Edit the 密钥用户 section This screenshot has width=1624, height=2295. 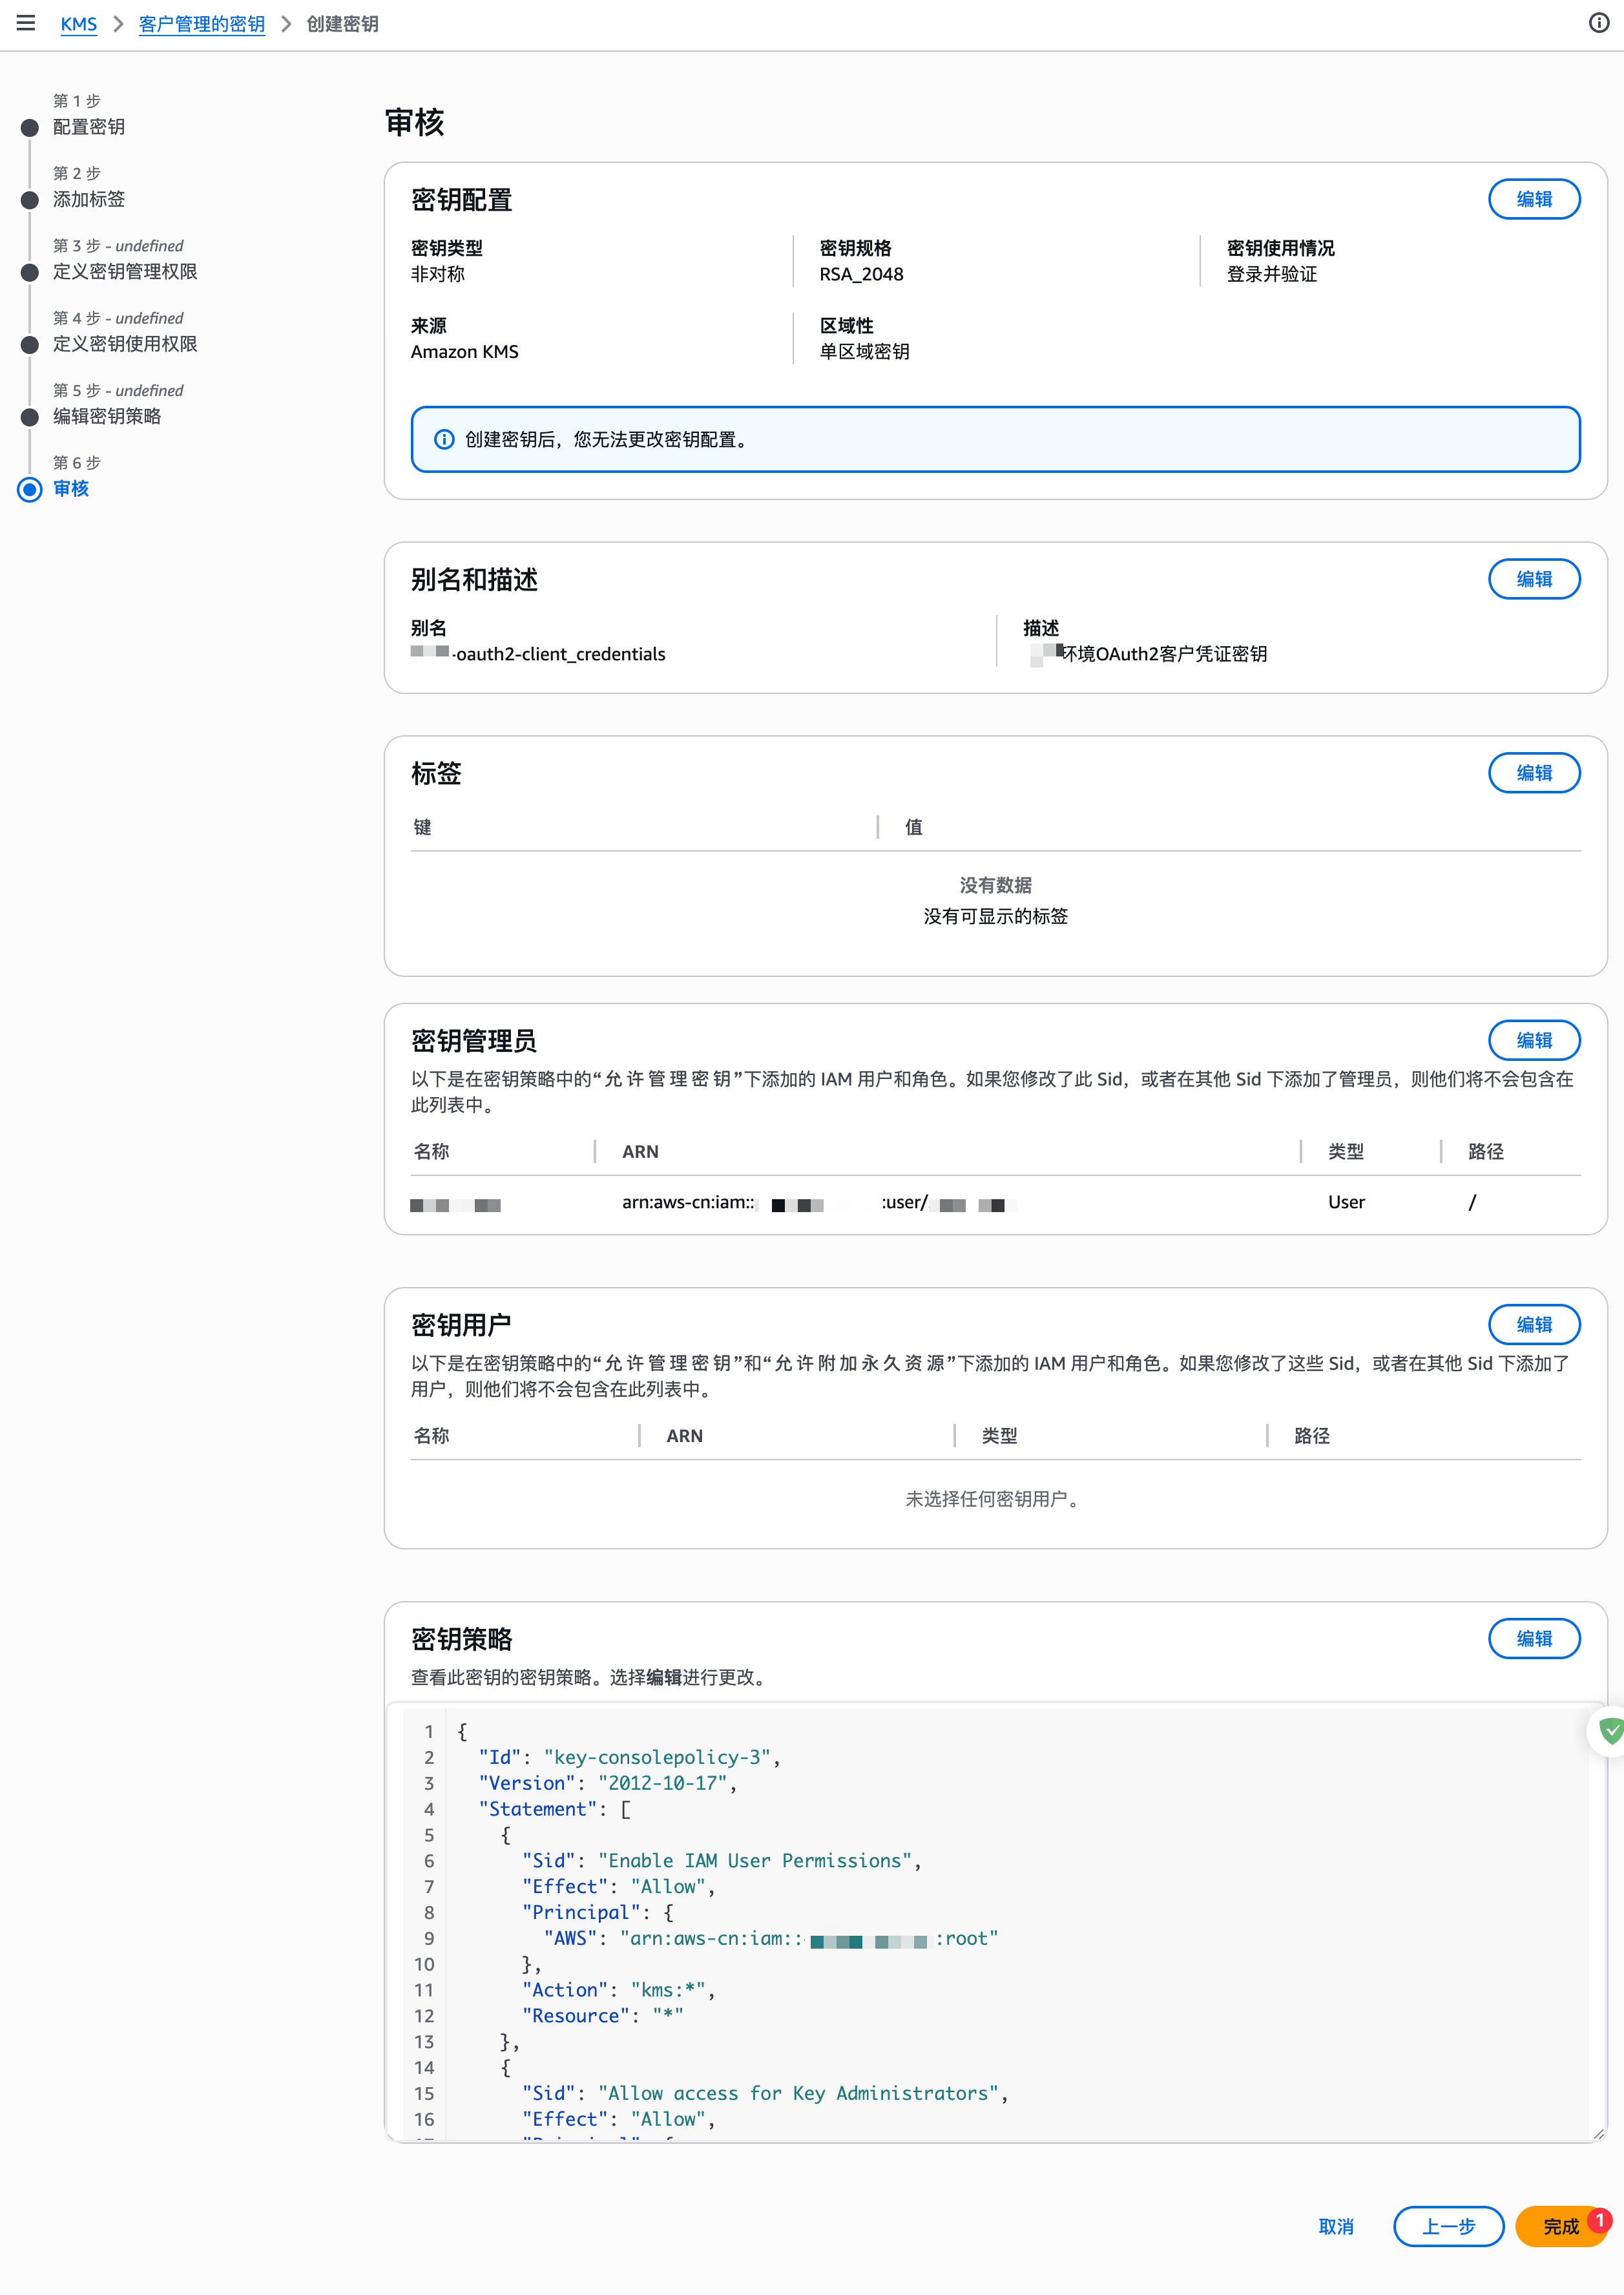[x=1534, y=1324]
